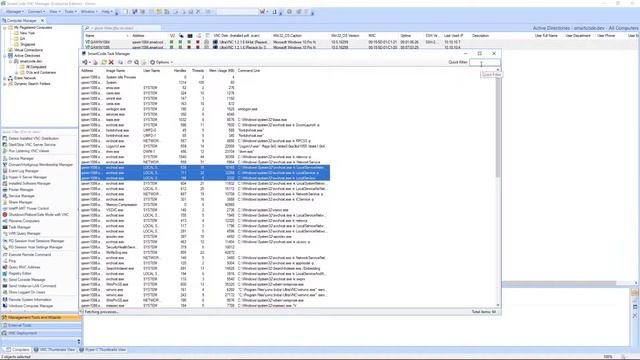
Task: Open the Window menu
Action: (x=89, y=11)
